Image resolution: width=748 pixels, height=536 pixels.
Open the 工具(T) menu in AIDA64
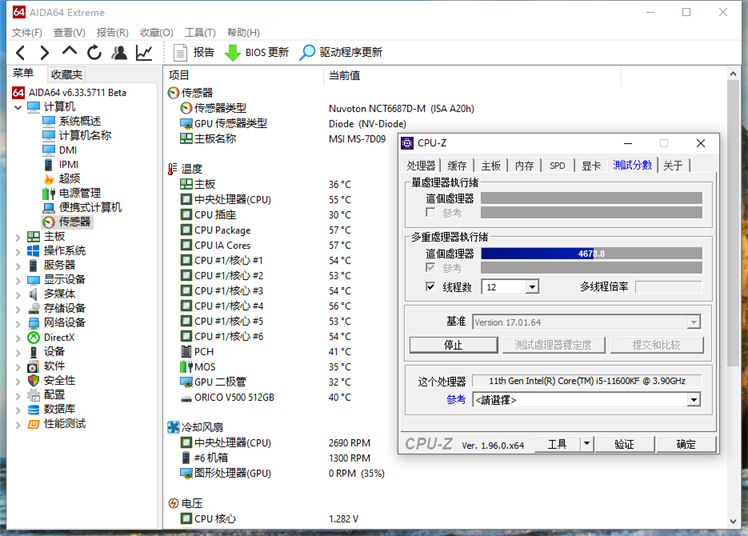[x=200, y=32]
